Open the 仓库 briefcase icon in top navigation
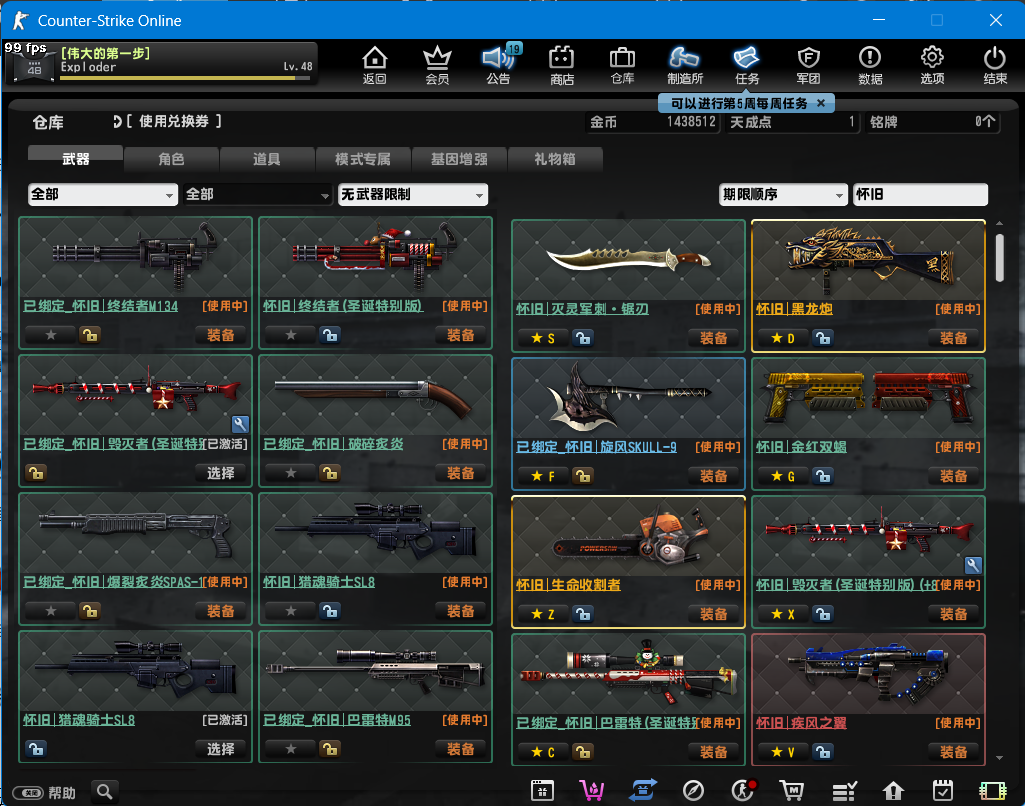 (622, 65)
